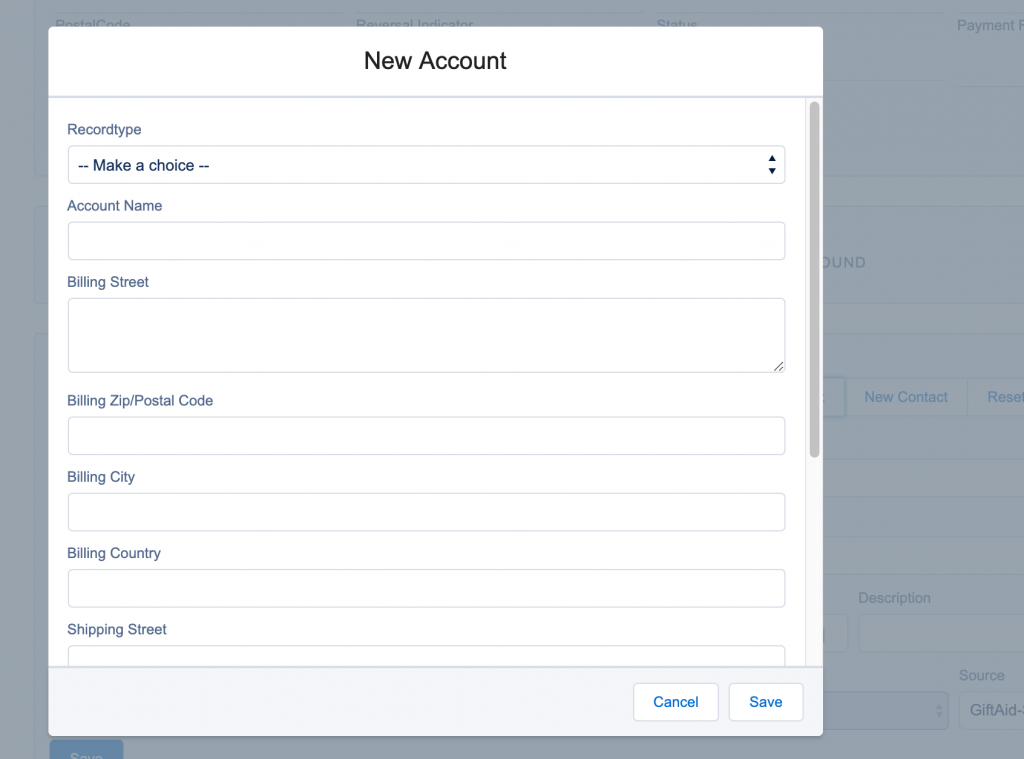Open the stepper-arrow dropdown beside Source
Image resolution: width=1024 pixels, height=759 pixels.
click(x=940, y=710)
